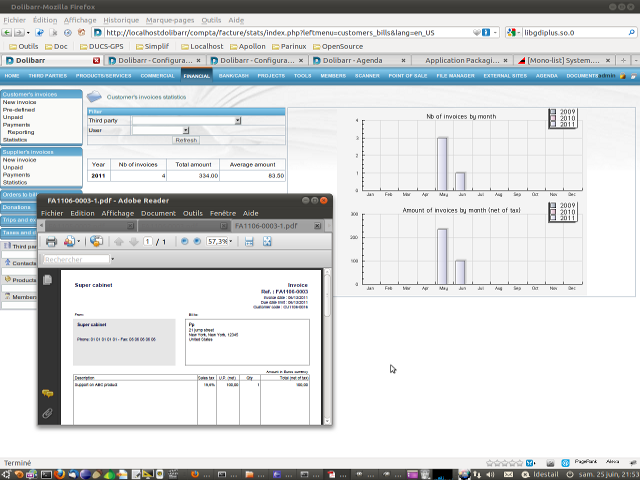This screenshot has width=640, height=480.
Task: Click the Firefox reload icon
Action: point(40,32)
